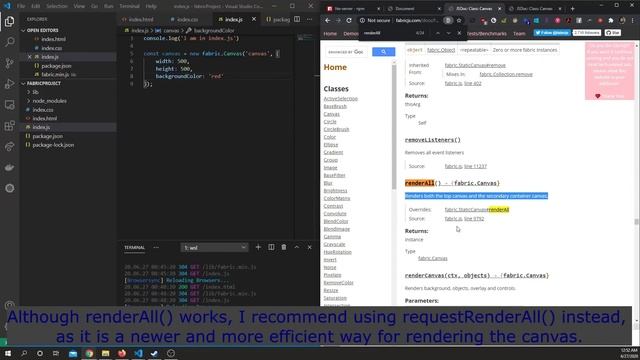
Task: Select the terminal shell dropdown '1: wsl'
Action: coord(214,248)
